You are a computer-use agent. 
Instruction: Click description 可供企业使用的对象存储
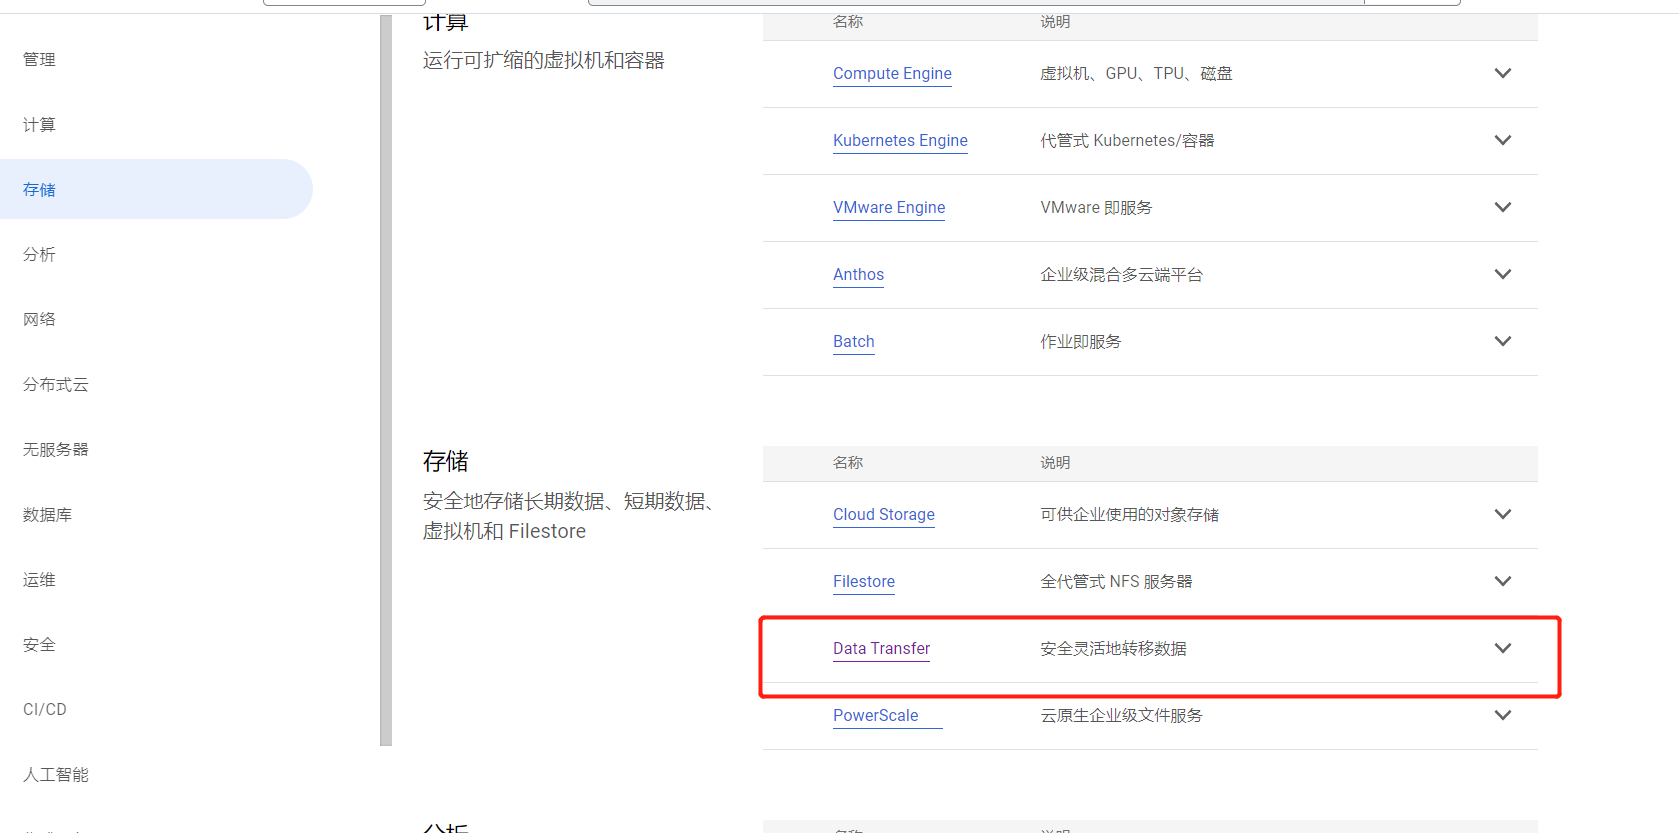(1129, 514)
